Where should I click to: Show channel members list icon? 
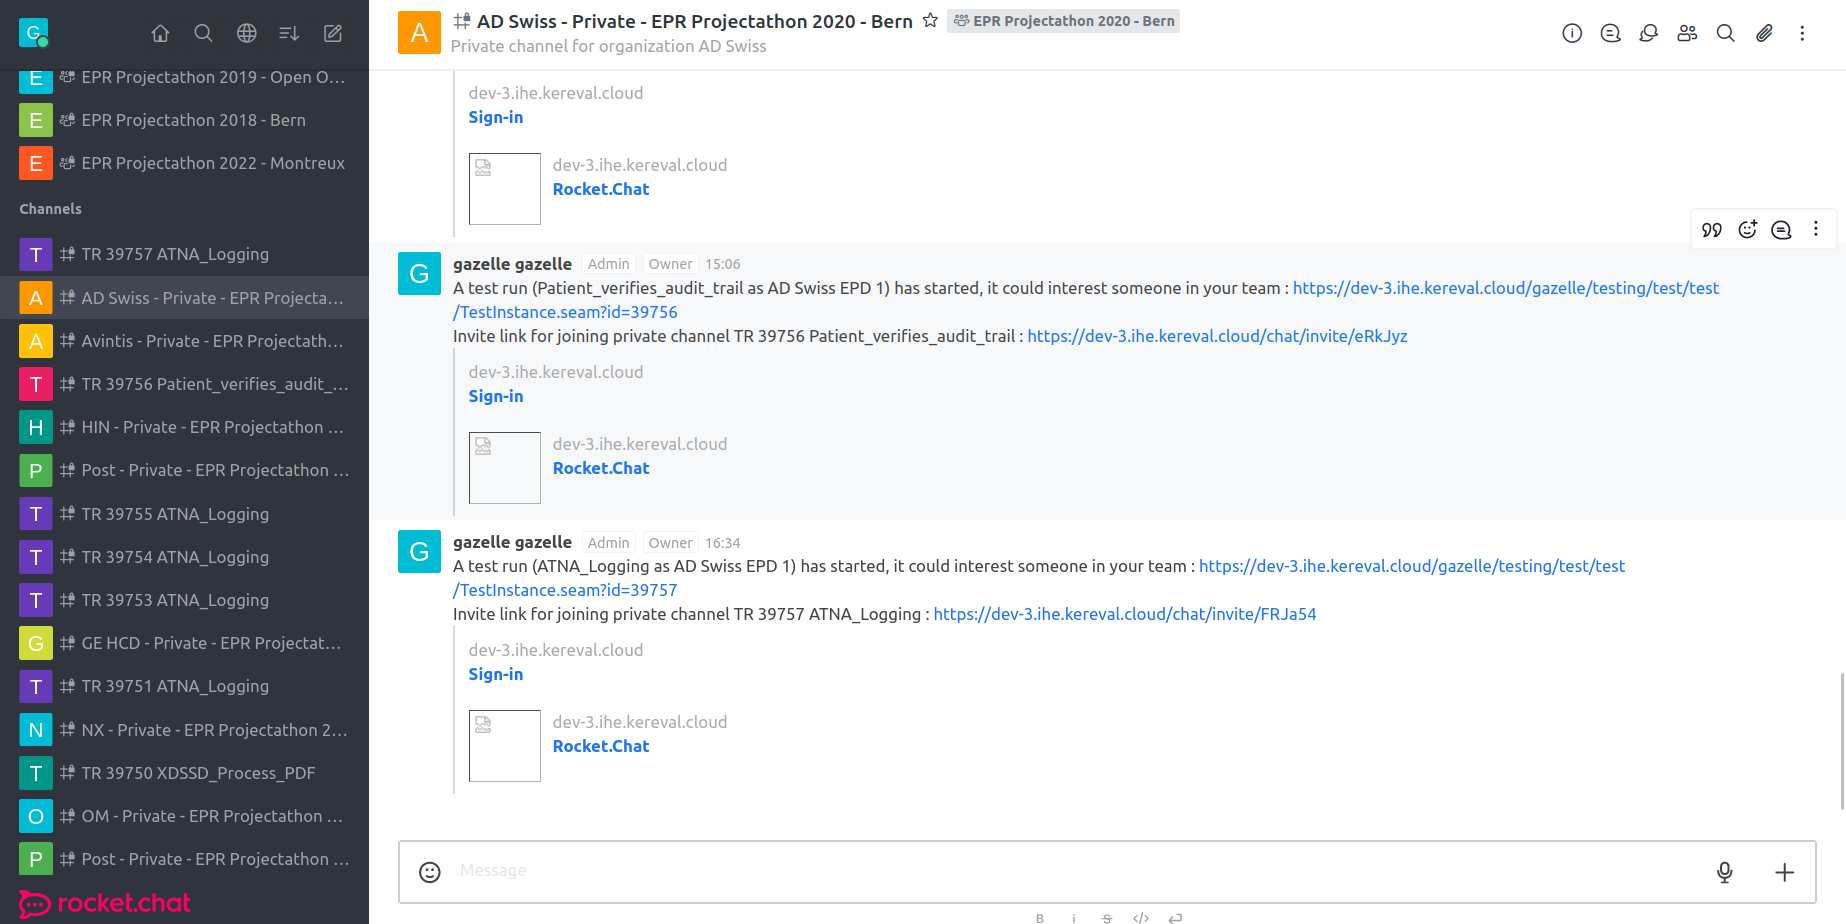pos(1687,33)
